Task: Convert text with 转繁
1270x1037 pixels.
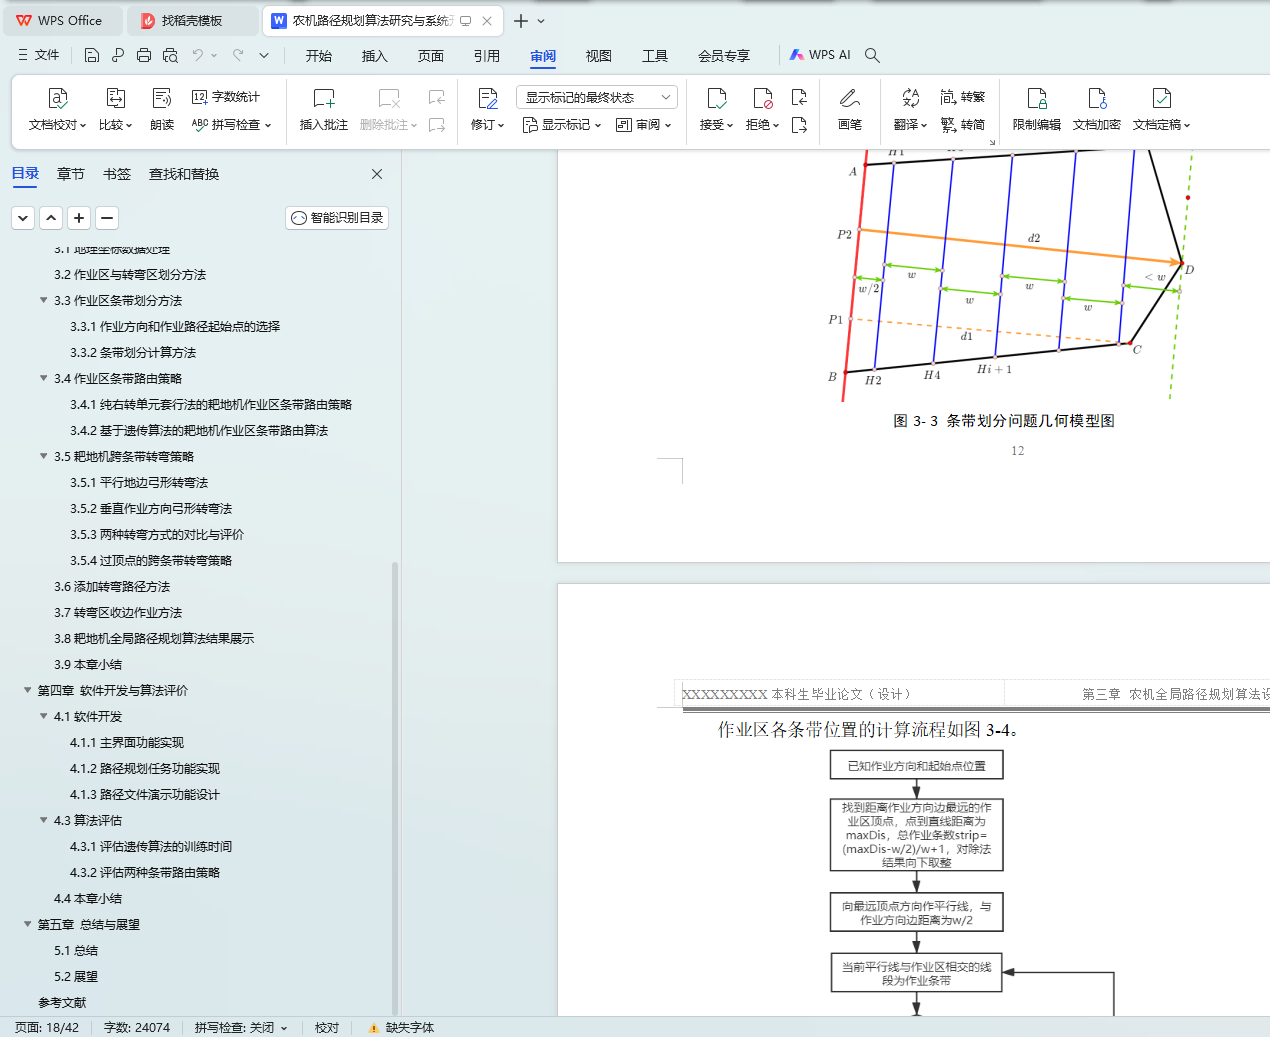Action: coord(963,97)
